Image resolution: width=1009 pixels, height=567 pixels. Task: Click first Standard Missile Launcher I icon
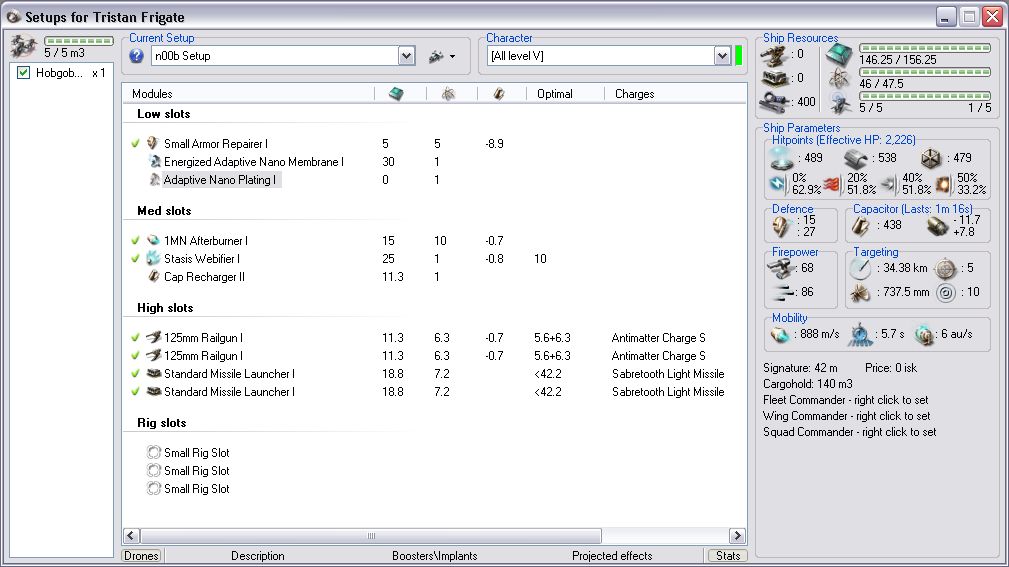tap(153, 373)
